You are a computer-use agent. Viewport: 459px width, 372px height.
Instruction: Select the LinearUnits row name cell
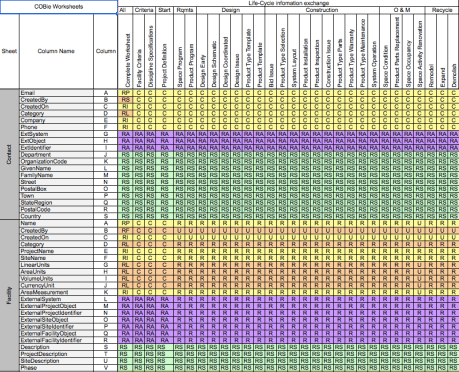pos(56,265)
